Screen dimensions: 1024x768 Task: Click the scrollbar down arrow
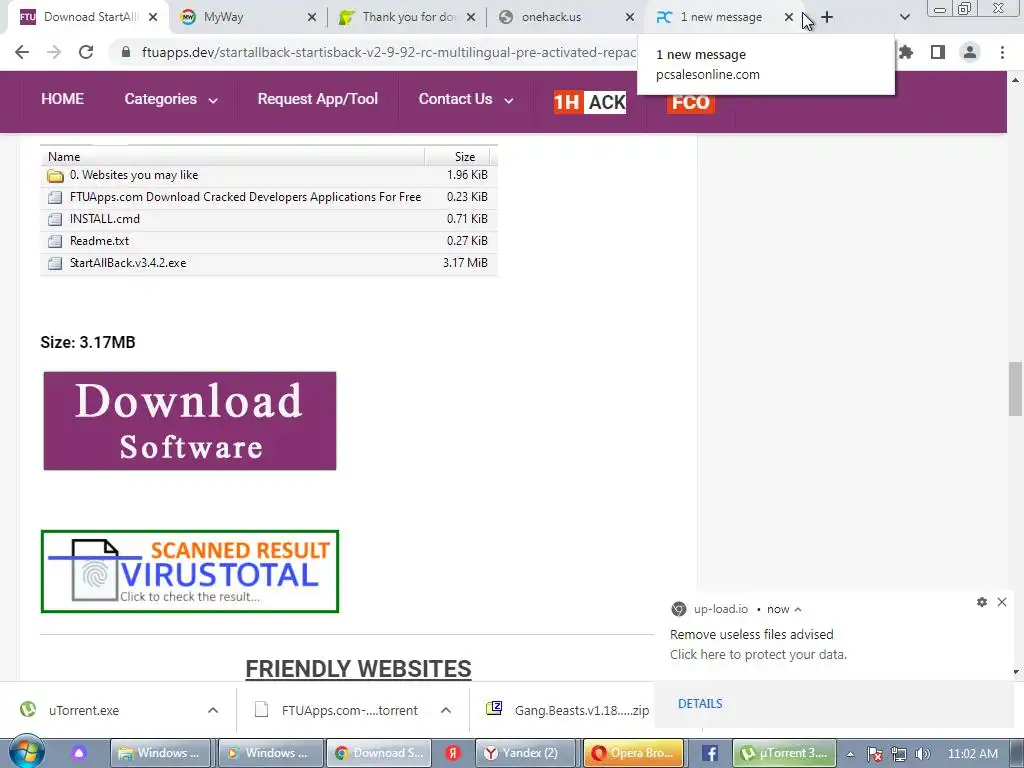tap(1016, 671)
